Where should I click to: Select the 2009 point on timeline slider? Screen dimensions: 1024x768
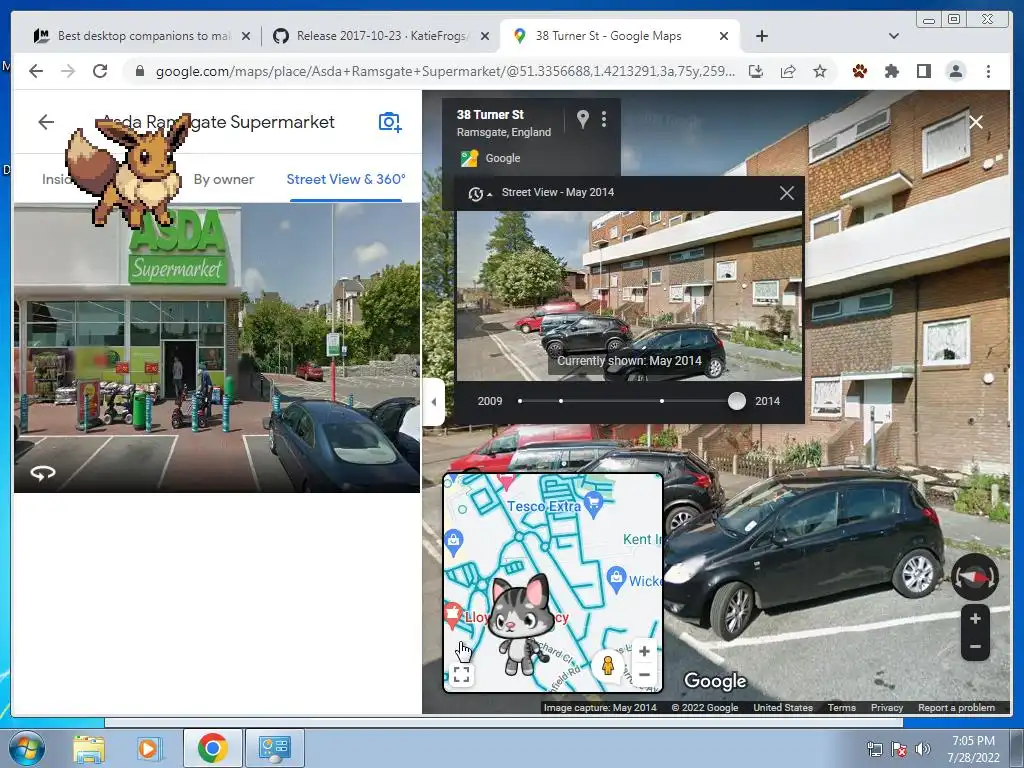tap(520, 401)
